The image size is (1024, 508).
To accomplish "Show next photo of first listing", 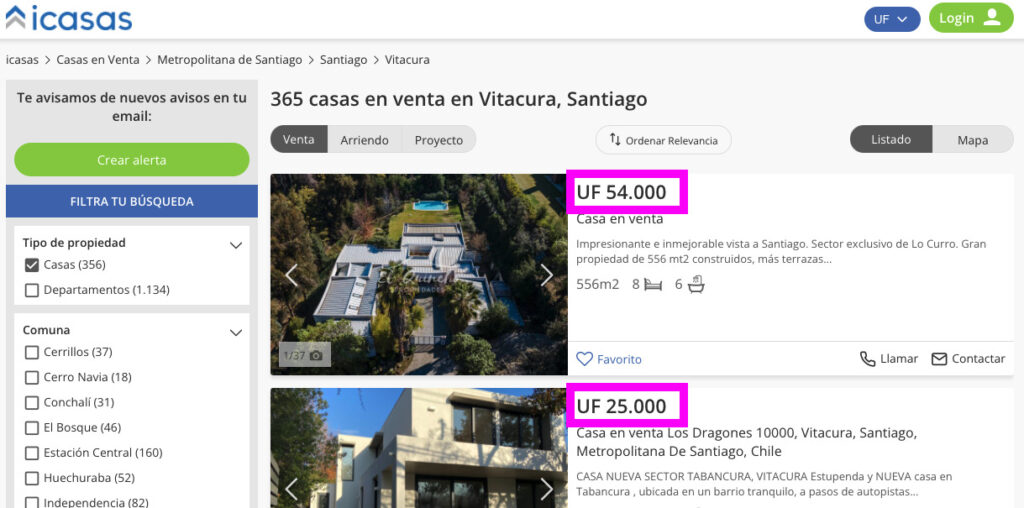I will pyautogui.click(x=547, y=275).
